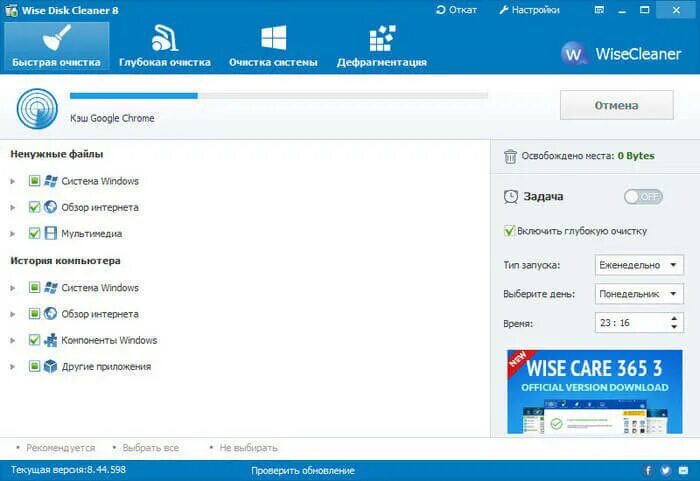Image resolution: width=700 pixels, height=481 pixels.
Task: Click the email envelope icon
Action: 683,470
